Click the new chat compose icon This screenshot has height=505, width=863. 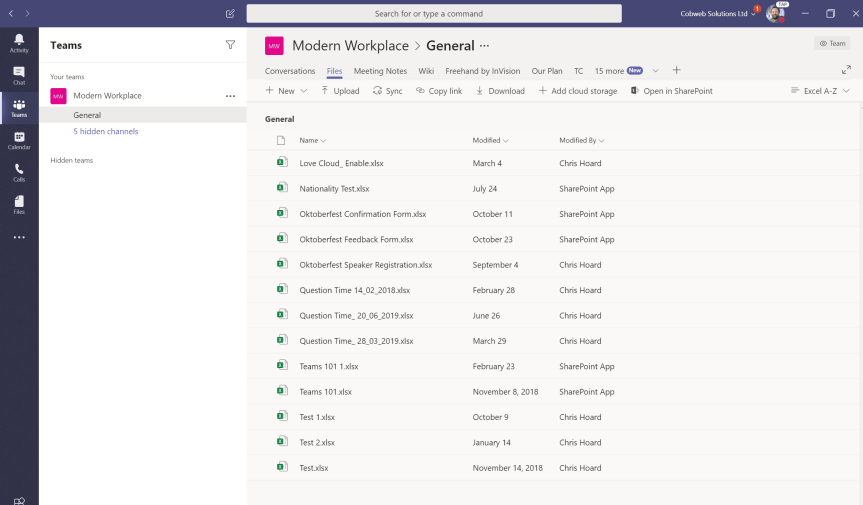coord(231,14)
